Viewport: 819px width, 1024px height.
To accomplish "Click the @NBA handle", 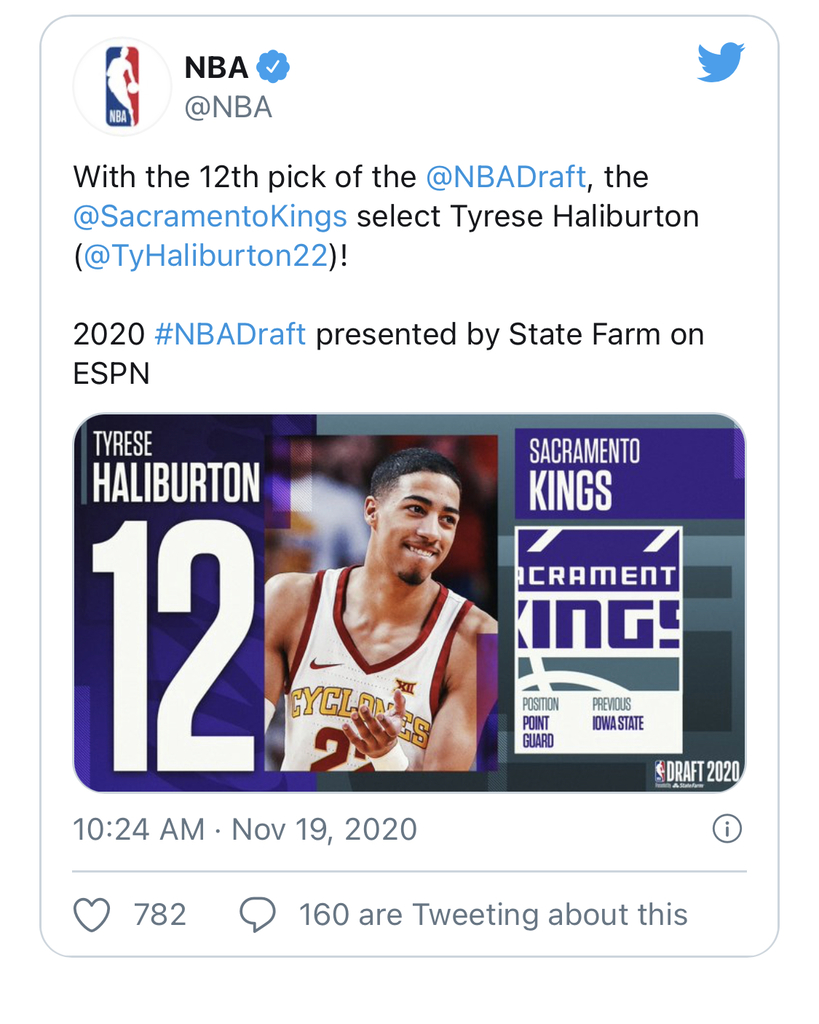I will tap(228, 108).
